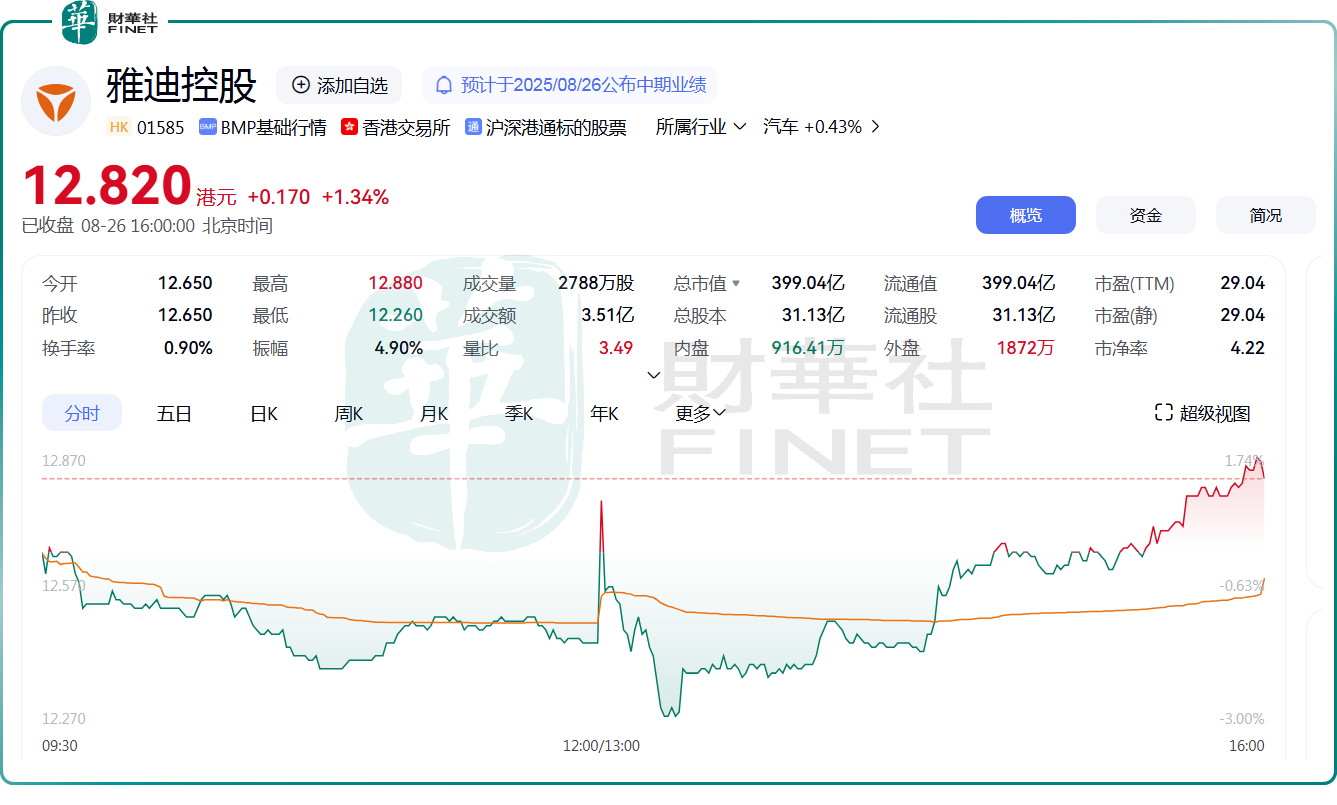This screenshot has height=805, width=1337.
Task: Add stock via 添加自选 button
Action: pos(339,85)
